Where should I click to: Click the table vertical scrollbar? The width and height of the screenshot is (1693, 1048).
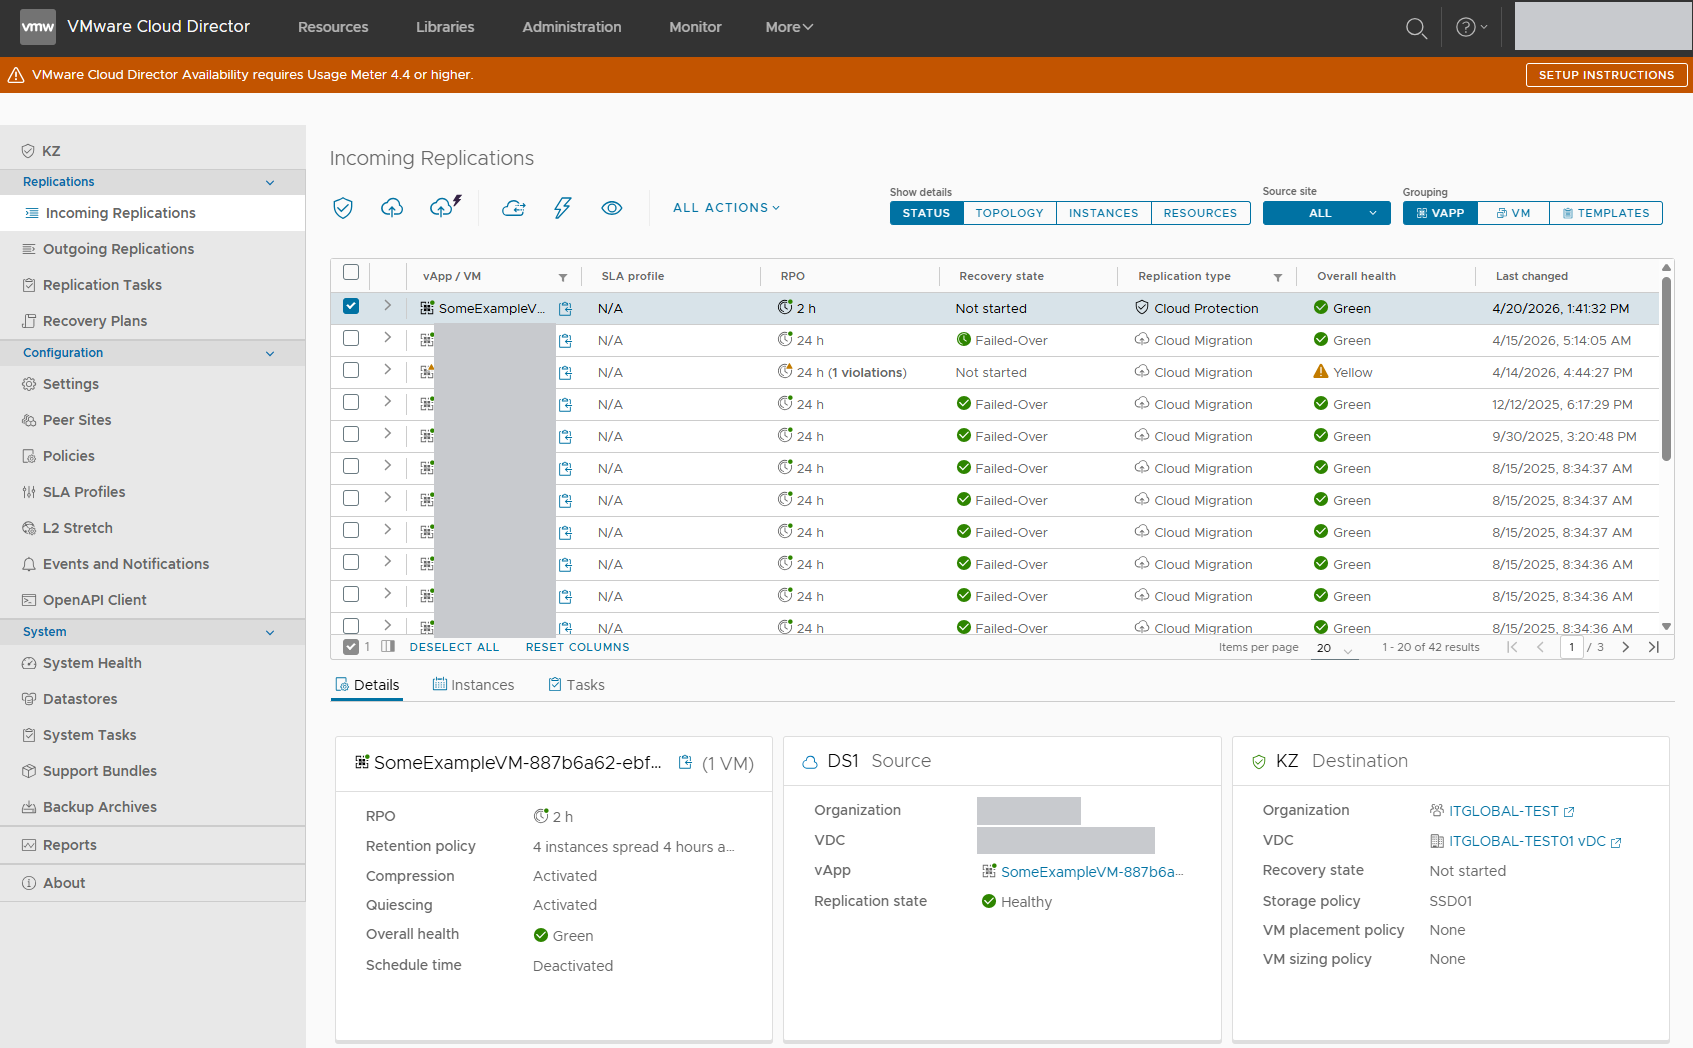(1666, 369)
